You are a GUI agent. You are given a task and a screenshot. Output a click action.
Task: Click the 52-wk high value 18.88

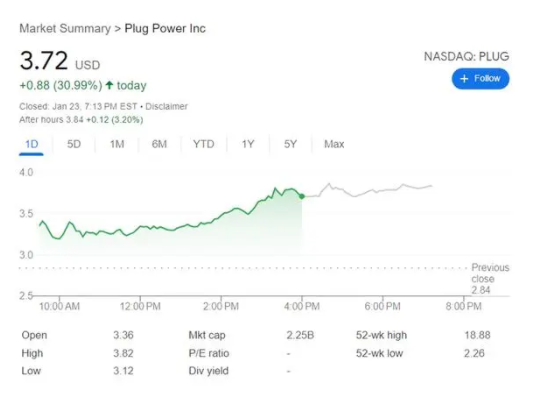coord(477,335)
